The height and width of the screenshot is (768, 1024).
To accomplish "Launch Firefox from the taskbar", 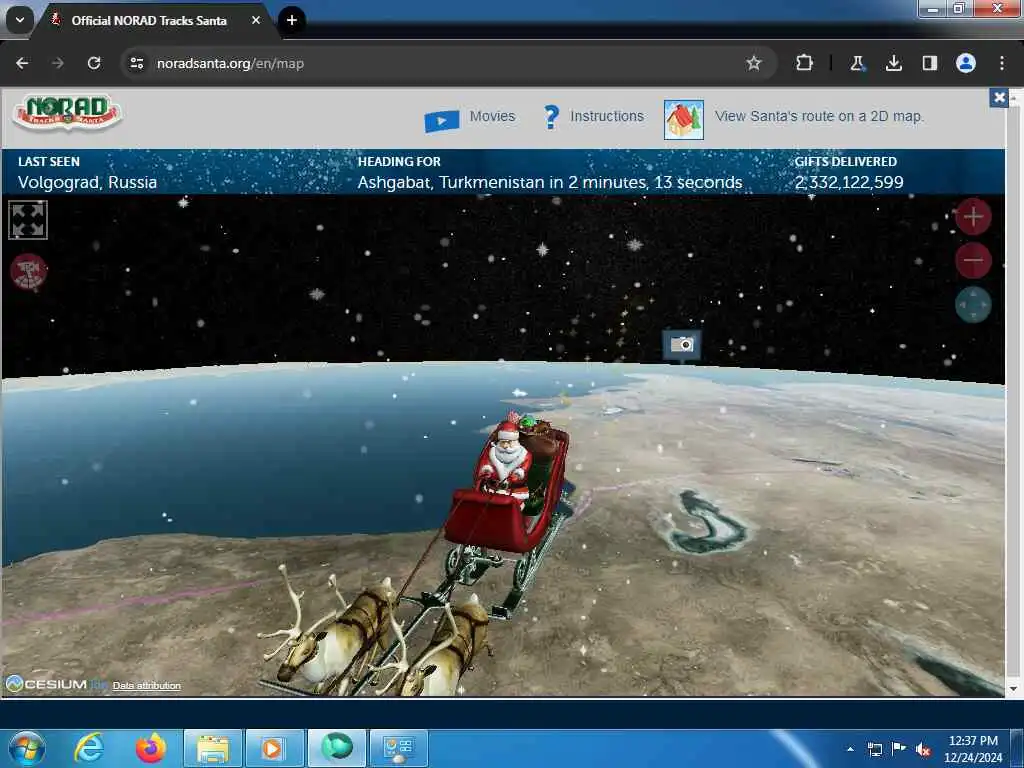I will (151, 748).
